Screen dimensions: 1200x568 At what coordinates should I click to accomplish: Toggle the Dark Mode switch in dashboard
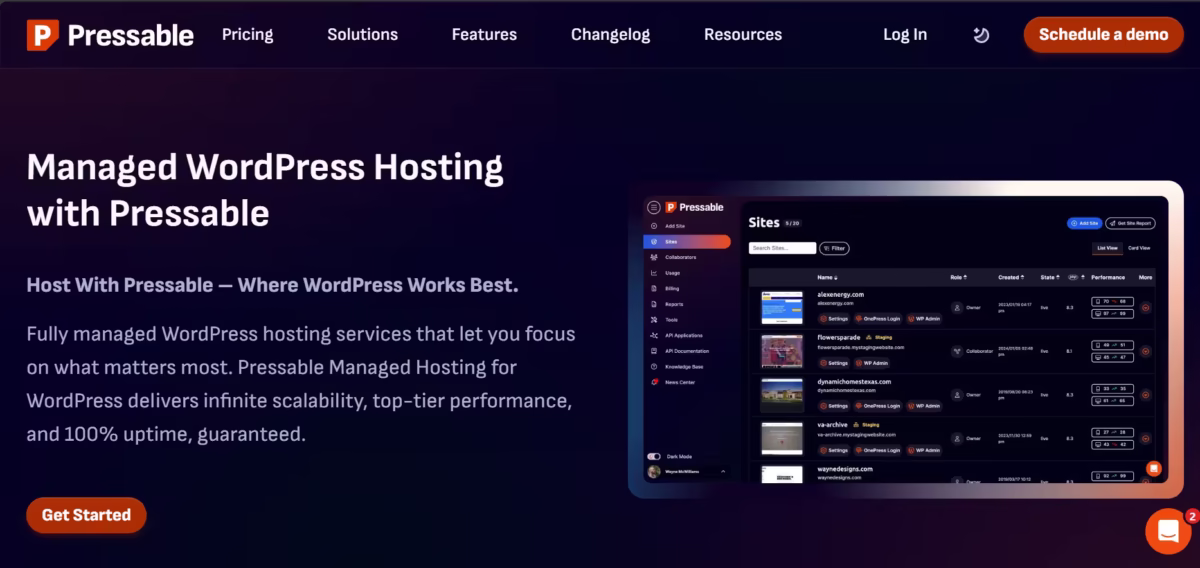(654, 456)
